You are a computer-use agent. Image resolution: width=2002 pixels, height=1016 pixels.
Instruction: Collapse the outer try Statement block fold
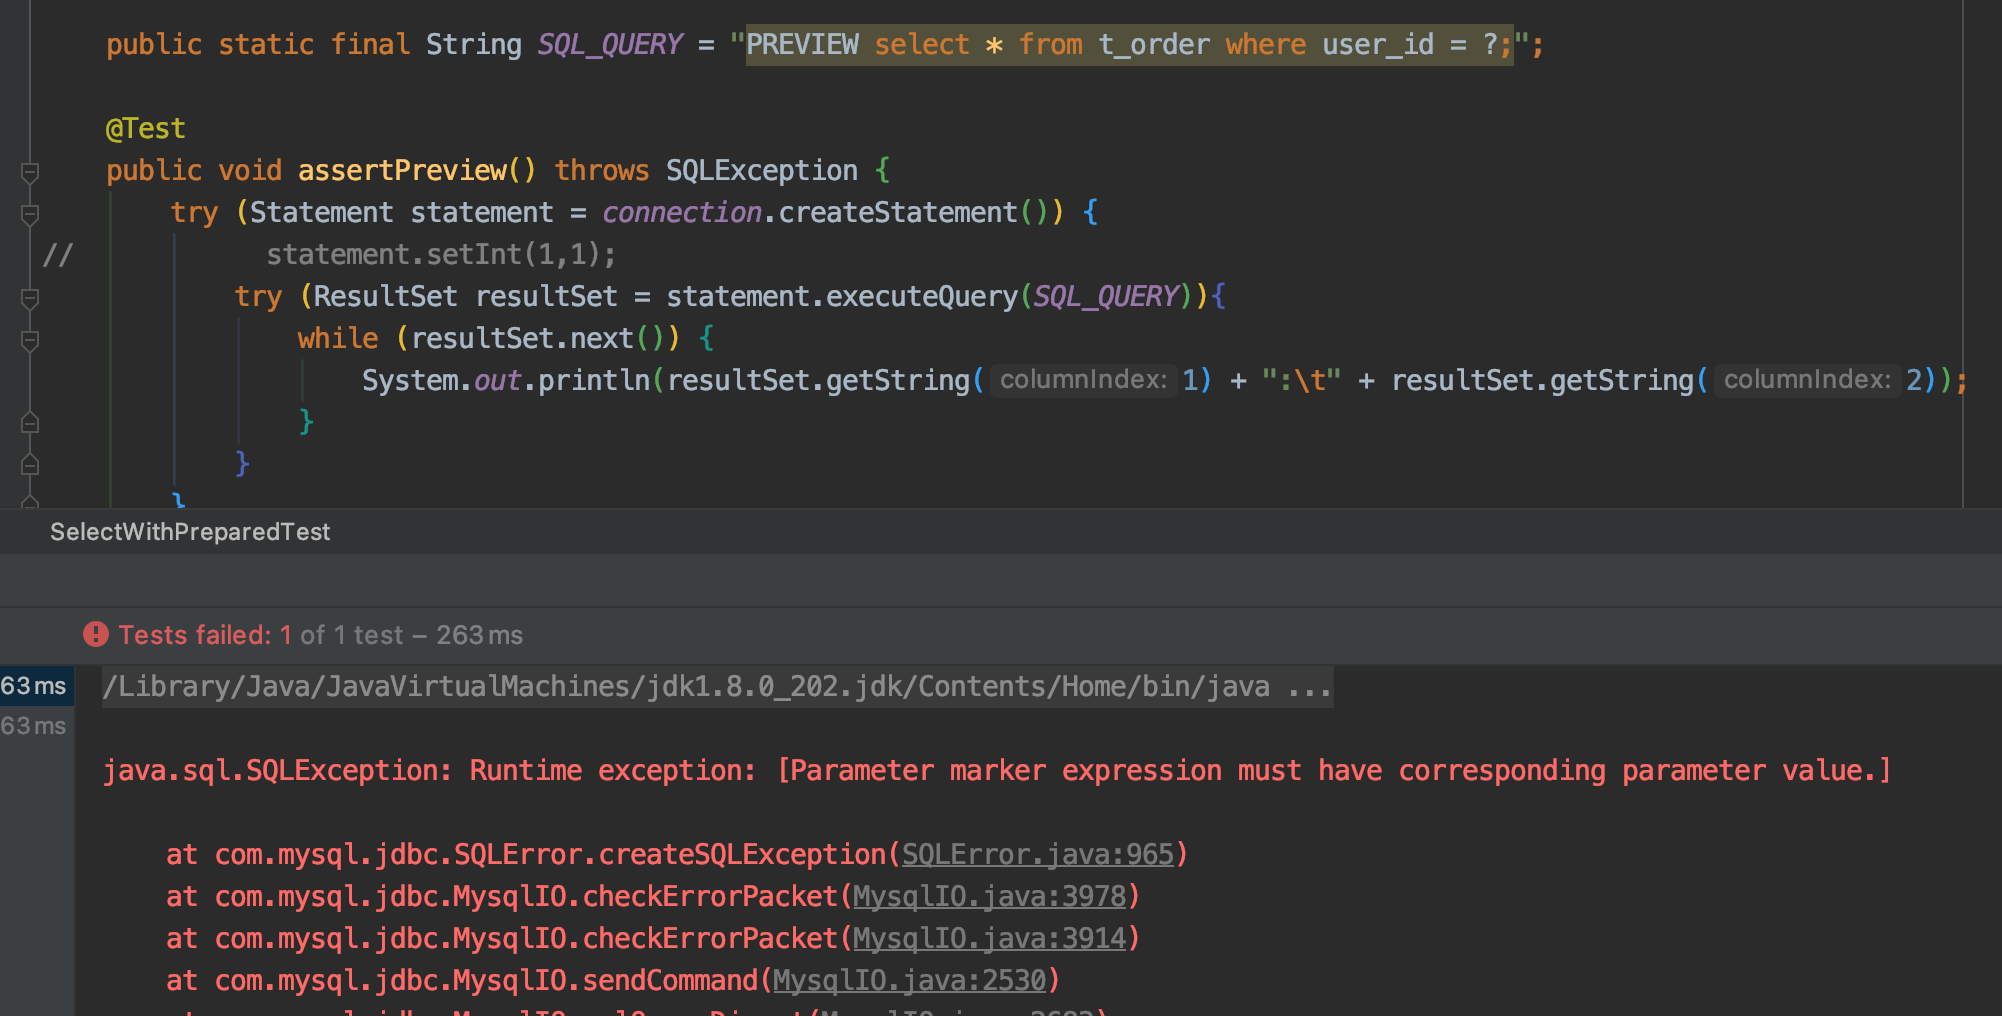pos(30,214)
